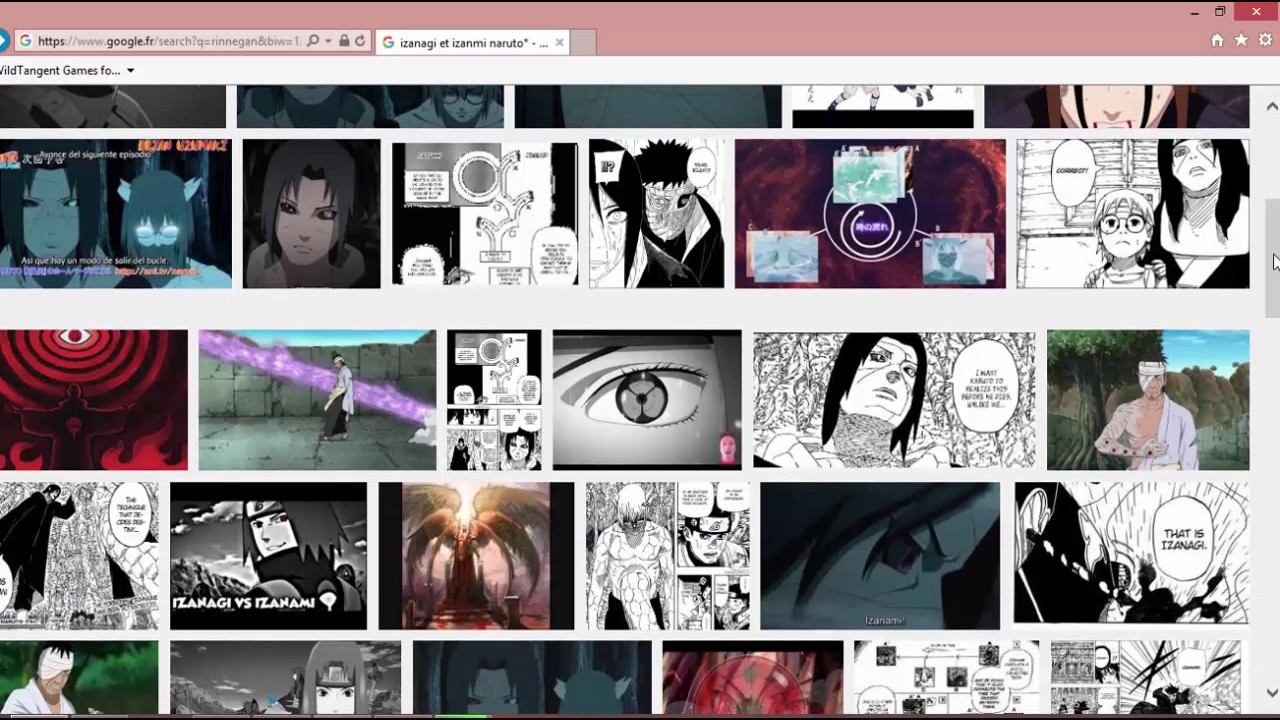Viewport: 1280px width, 720px height.
Task: Close the 'izanagi et izanmi naruto' tab
Action: pyautogui.click(x=559, y=42)
